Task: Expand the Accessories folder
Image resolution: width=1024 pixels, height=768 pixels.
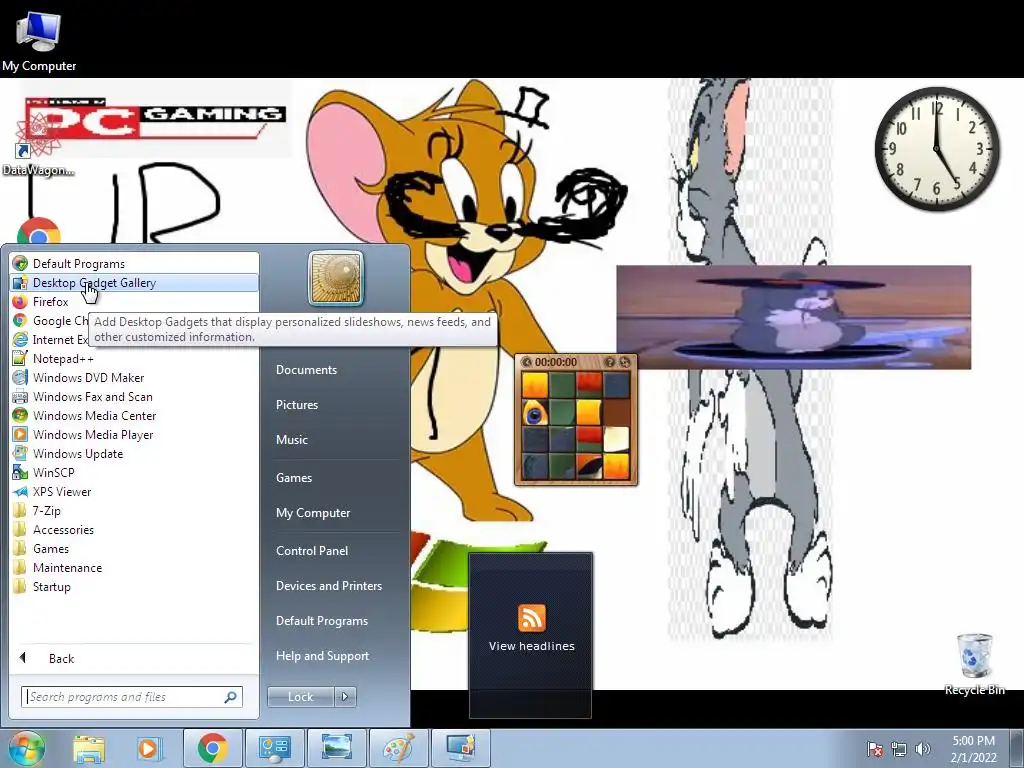Action: click(x=134, y=530)
